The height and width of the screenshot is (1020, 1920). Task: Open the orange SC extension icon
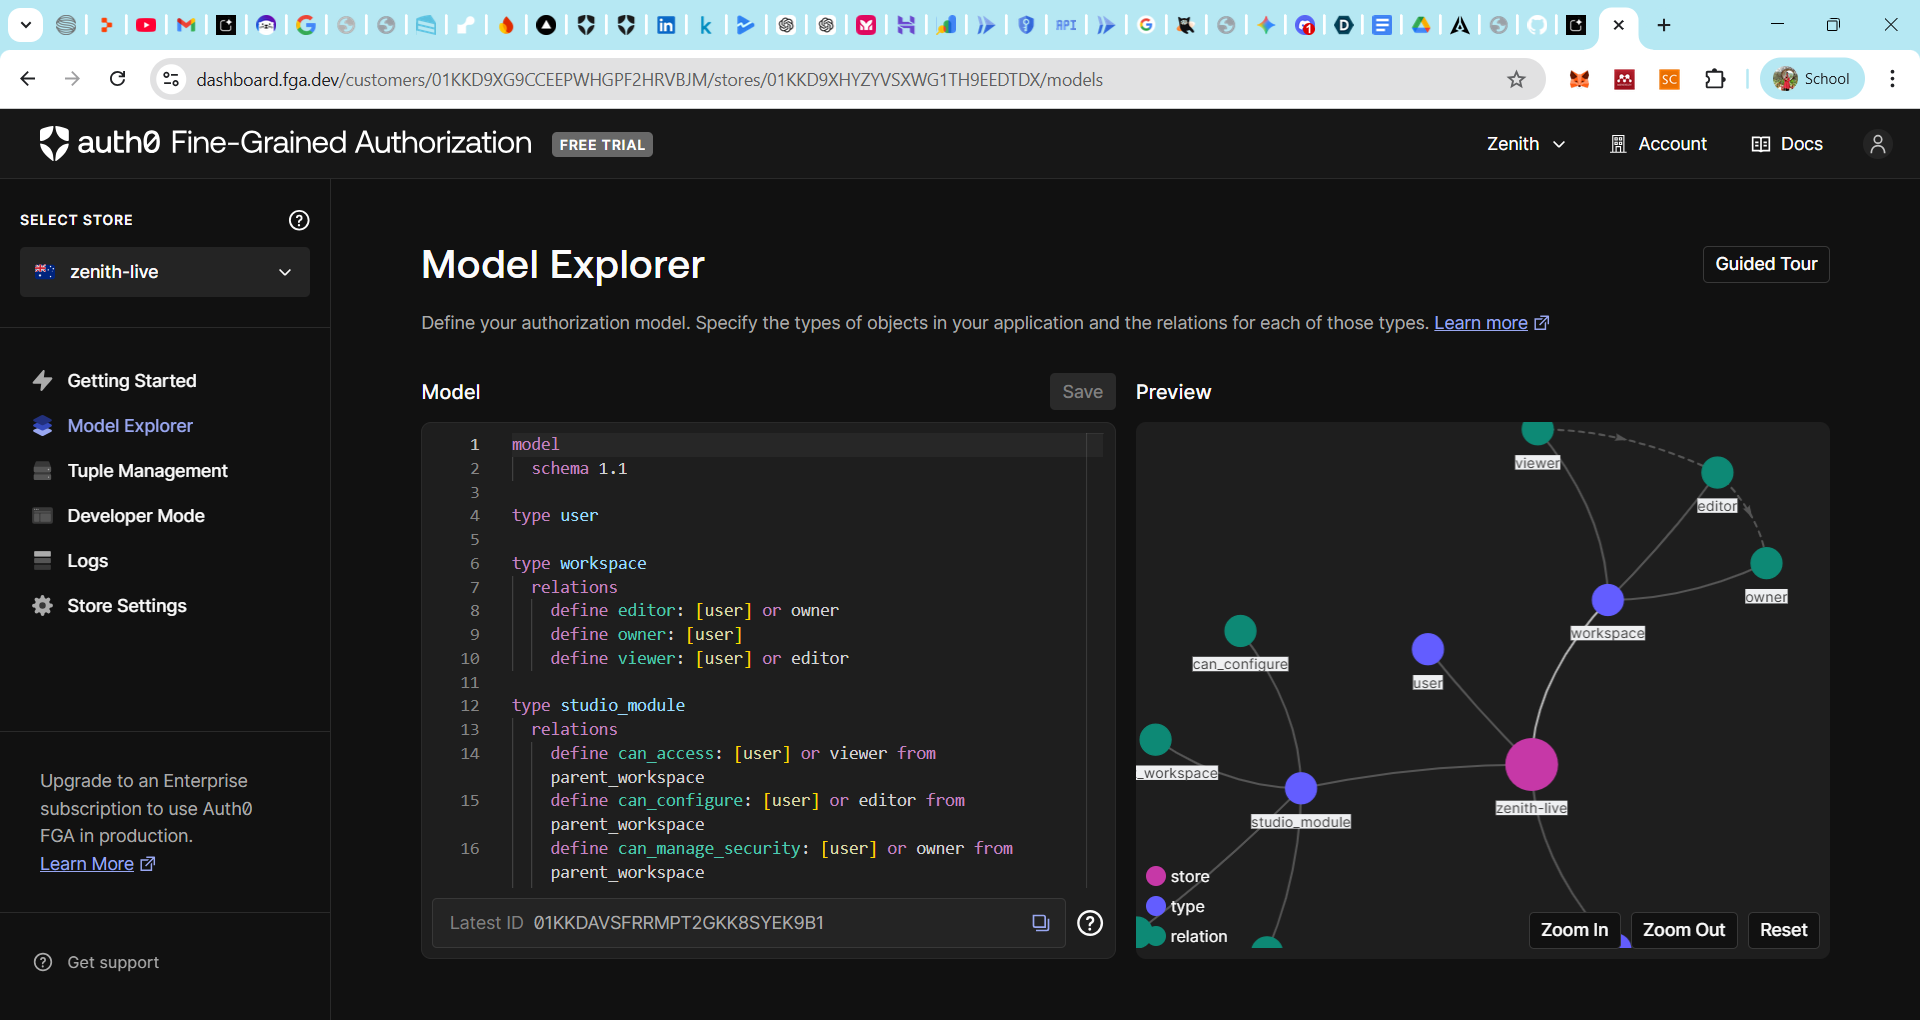tap(1670, 79)
